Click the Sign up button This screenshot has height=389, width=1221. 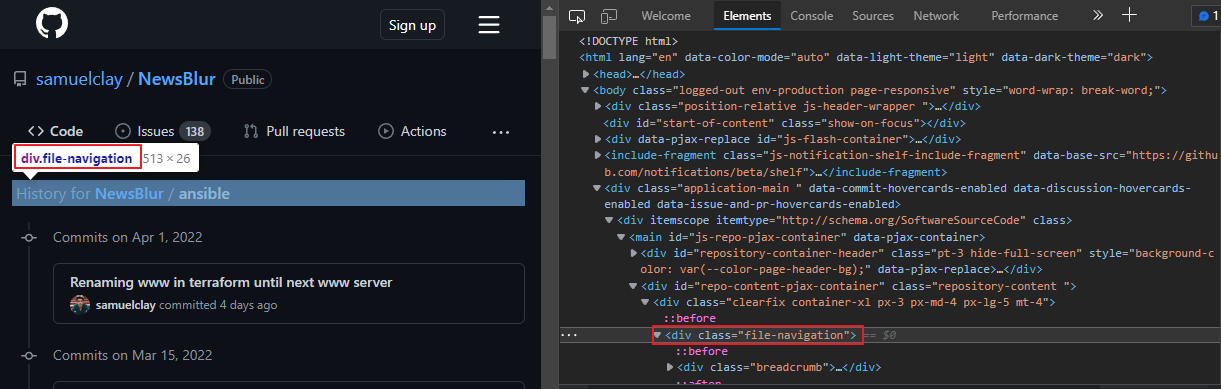[x=412, y=25]
